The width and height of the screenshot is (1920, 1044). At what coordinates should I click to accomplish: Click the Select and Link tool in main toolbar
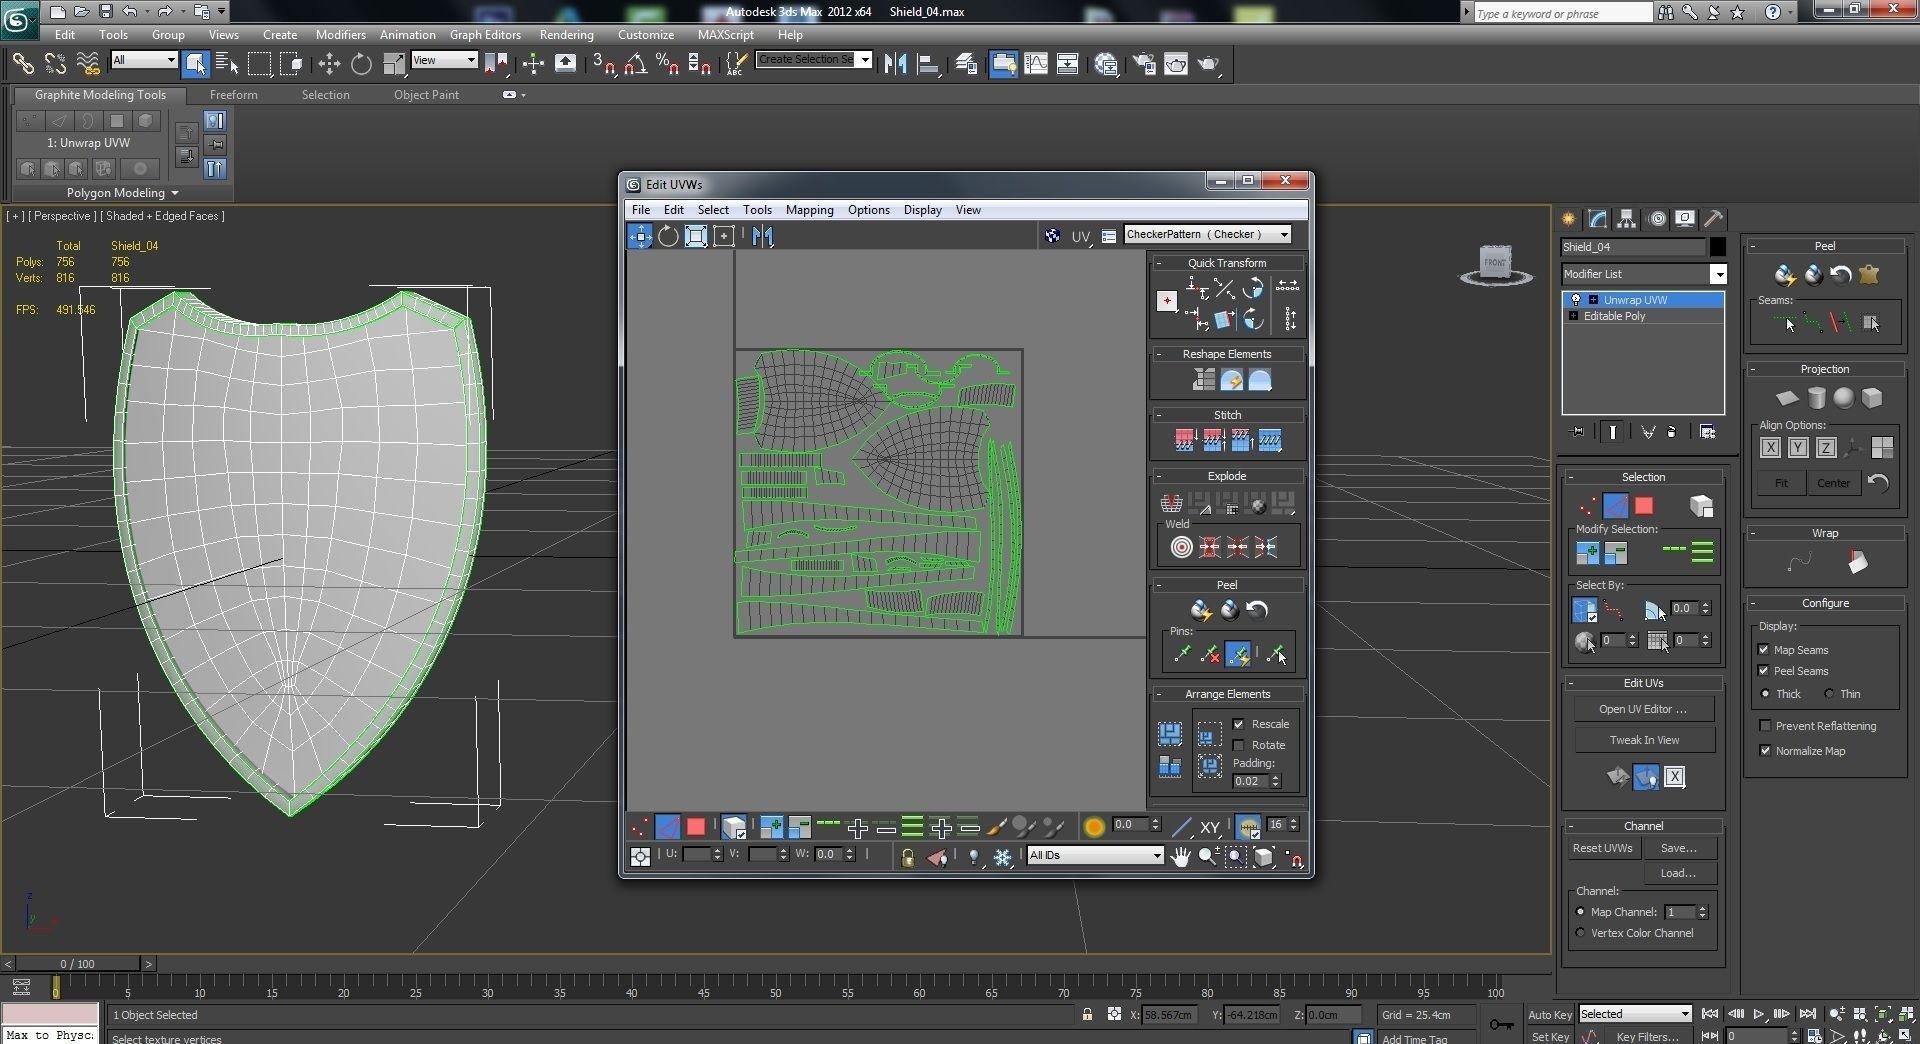pos(22,64)
